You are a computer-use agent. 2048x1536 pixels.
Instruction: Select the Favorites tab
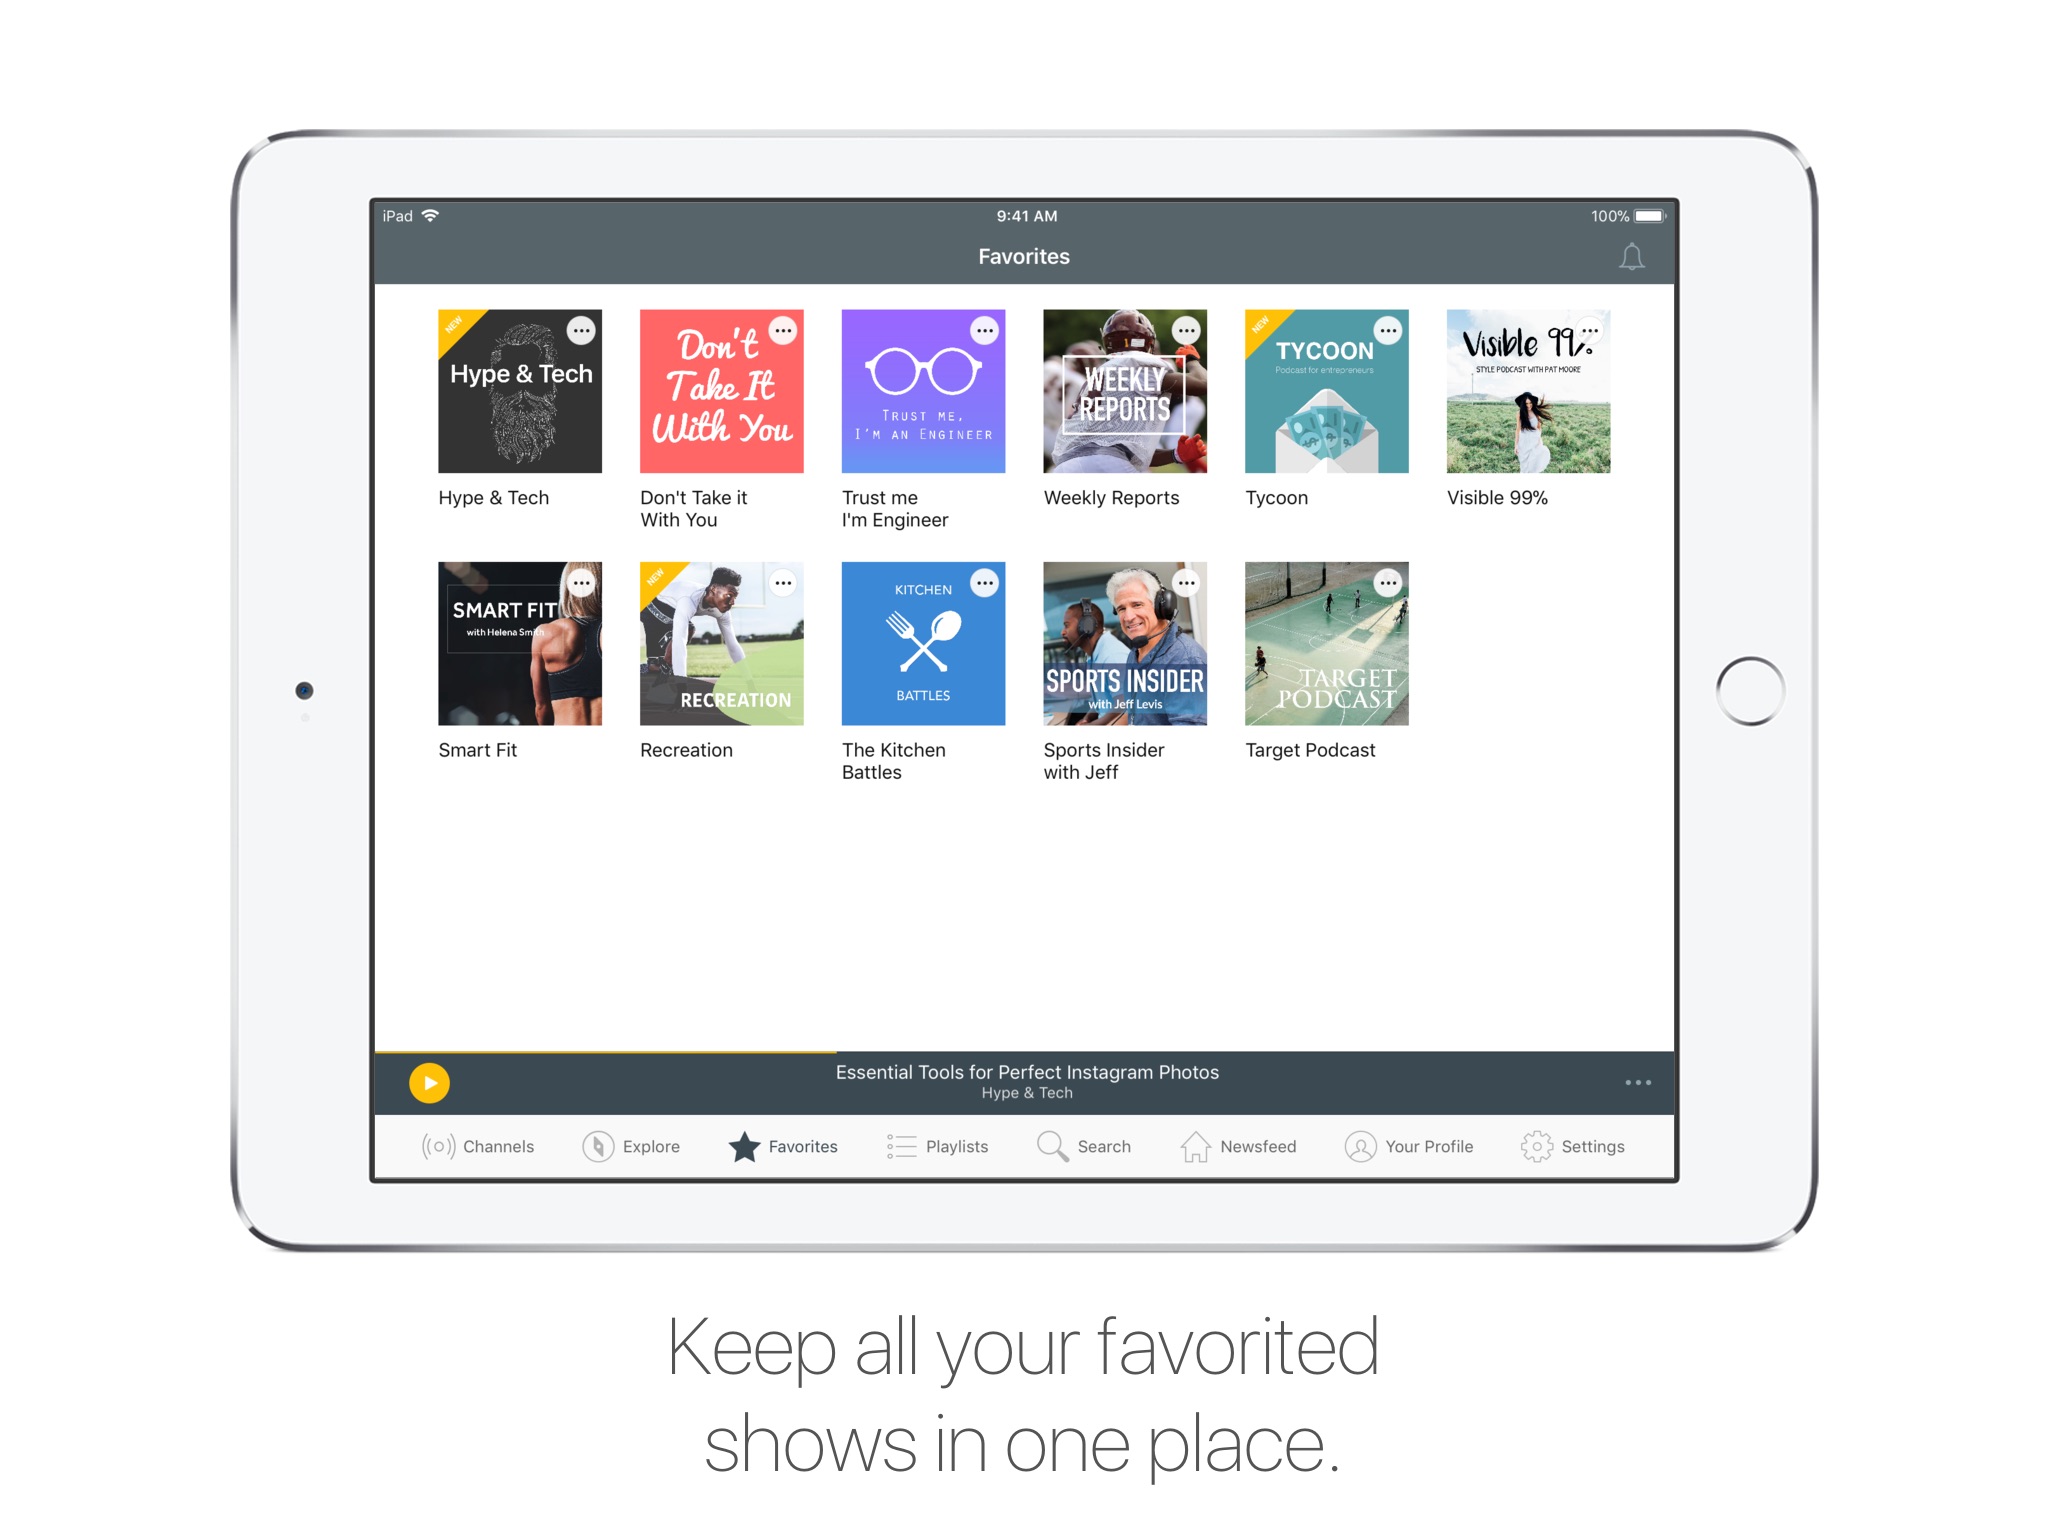tap(782, 1147)
